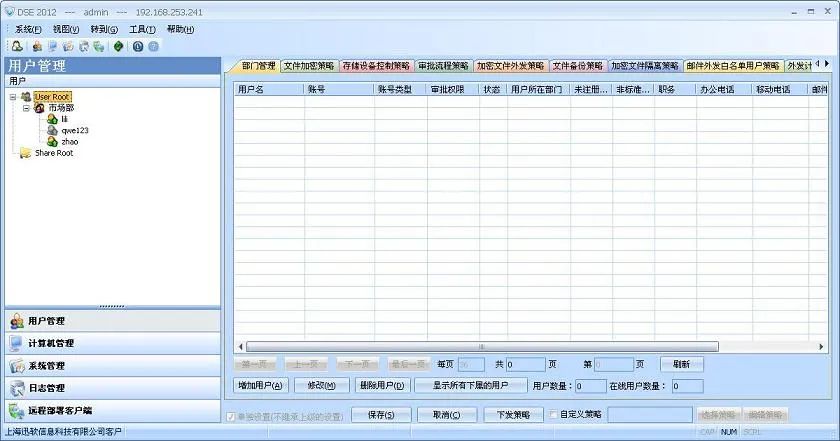Screen dimensions: 840x441
Task: Open the 转到(G) menu
Action: tap(104, 29)
